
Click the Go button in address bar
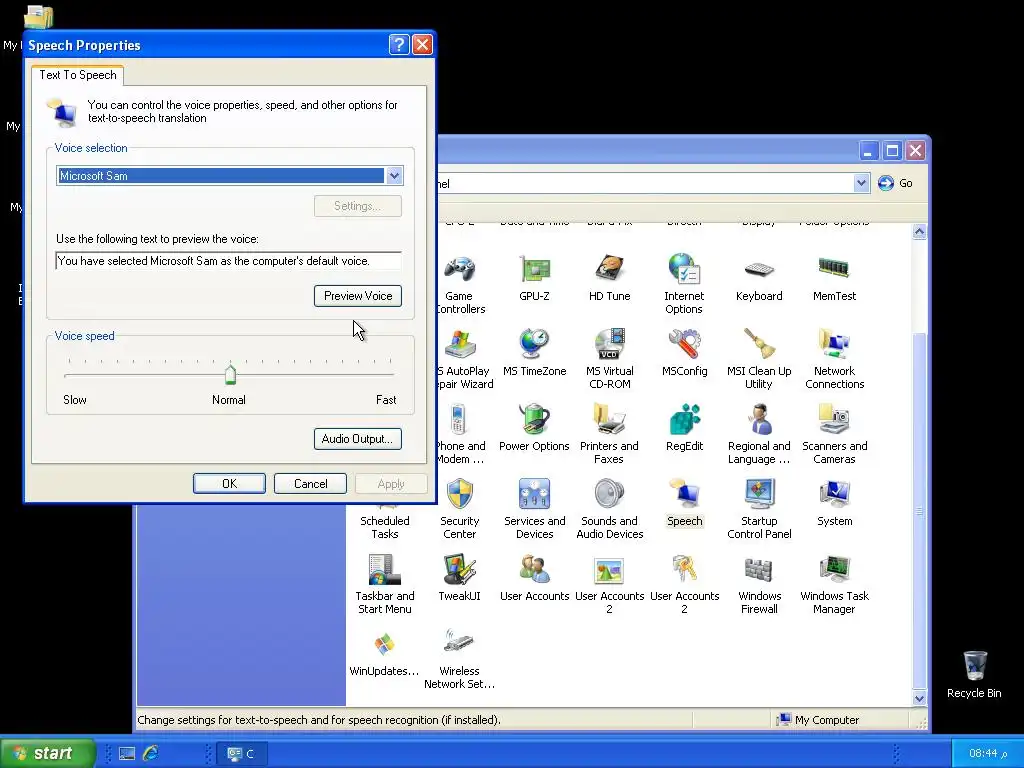point(895,184)
